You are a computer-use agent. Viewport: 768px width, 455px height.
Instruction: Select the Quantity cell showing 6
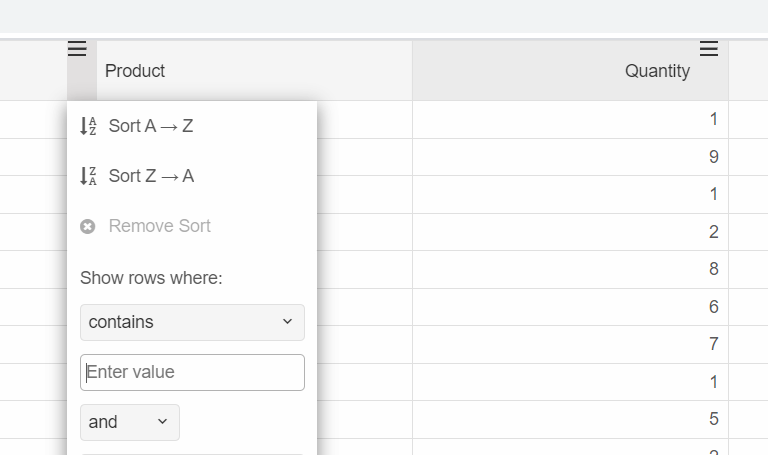[x=570, y=307]
